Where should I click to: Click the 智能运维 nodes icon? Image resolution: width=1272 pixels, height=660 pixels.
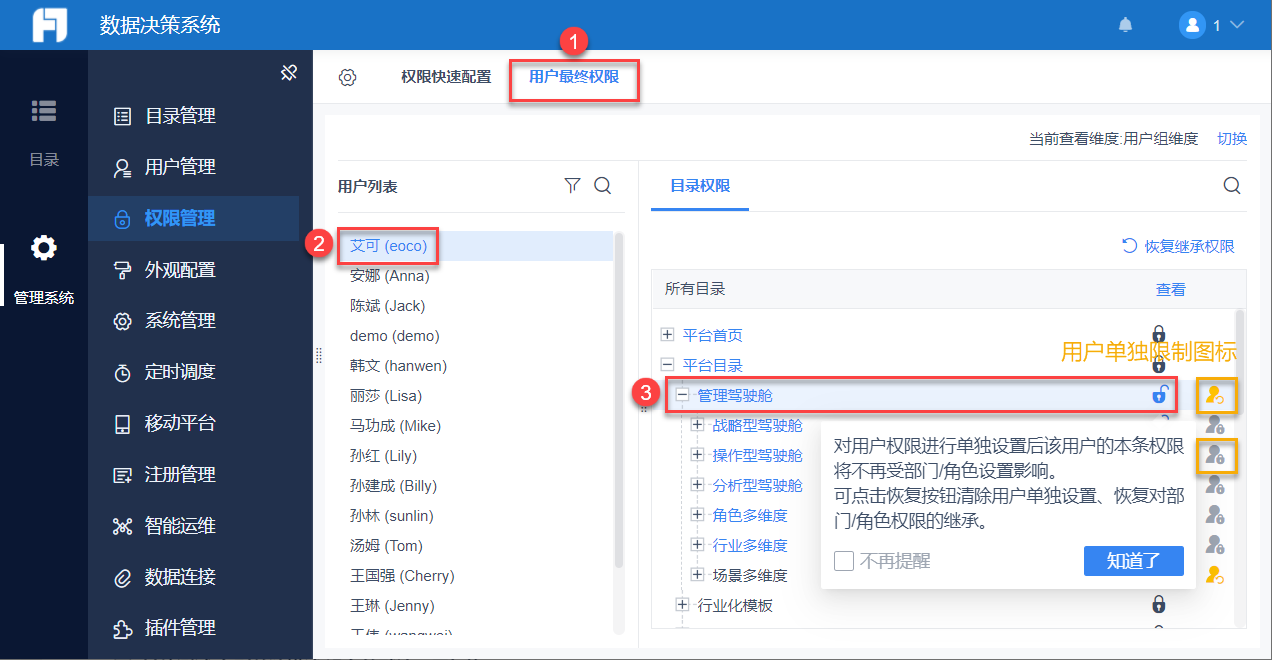[122, 526]
